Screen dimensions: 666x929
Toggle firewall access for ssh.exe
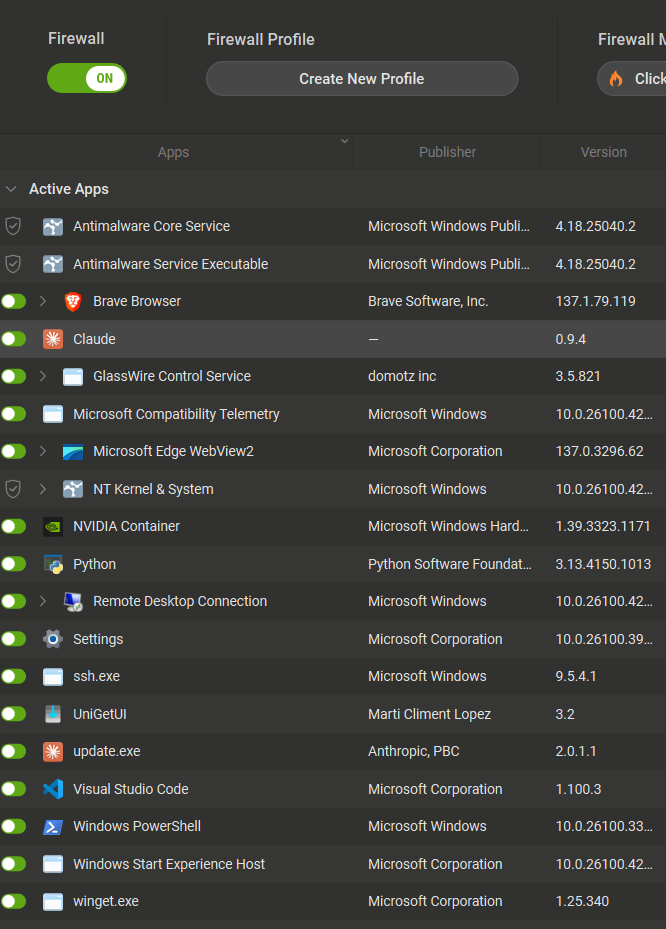(14, 676)
